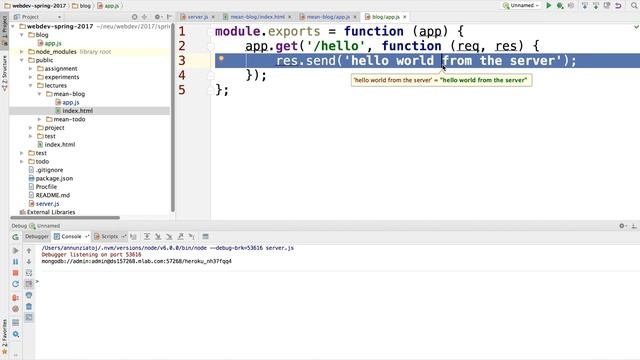Image resolution: width=640 pixels, height=360 pixels.
Task: Expand the node_modules folder
Action: click(22, 52)
